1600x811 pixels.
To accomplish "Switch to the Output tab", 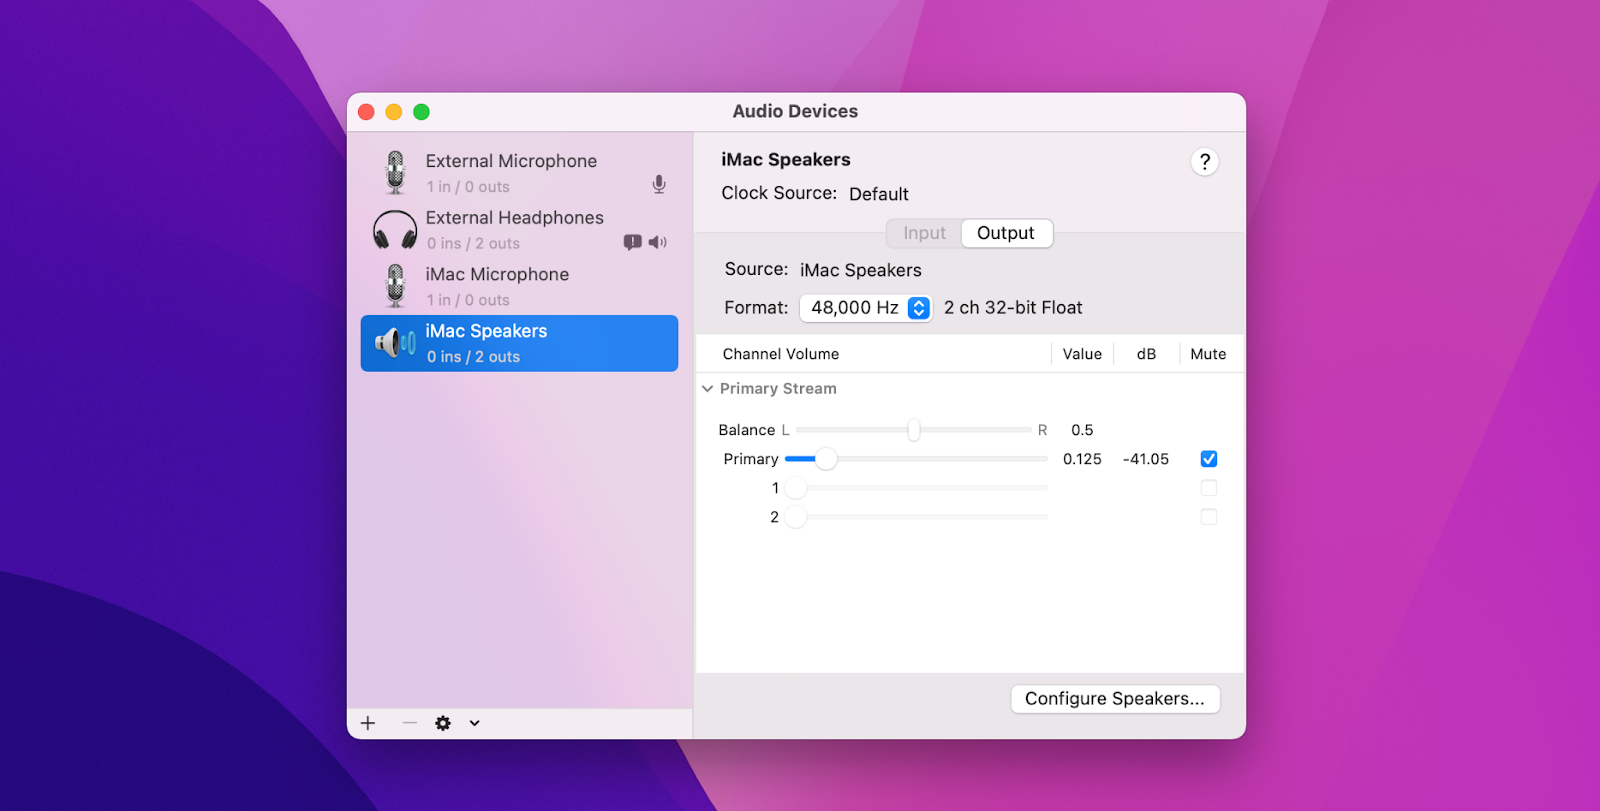I will [x=1006, y=233].
